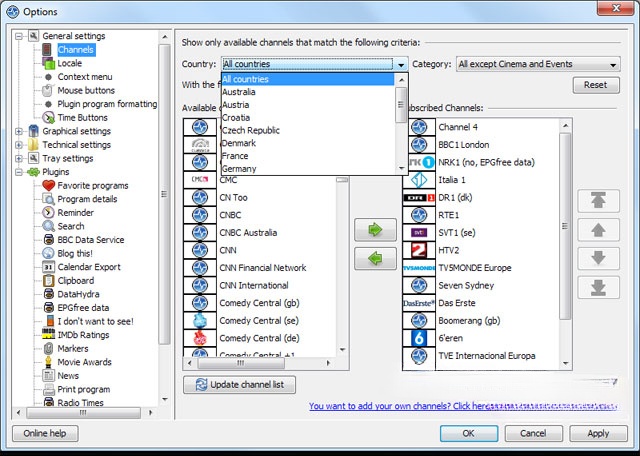
Task: Click the Search magnifier icon in tree
Action: pos(48,226)
